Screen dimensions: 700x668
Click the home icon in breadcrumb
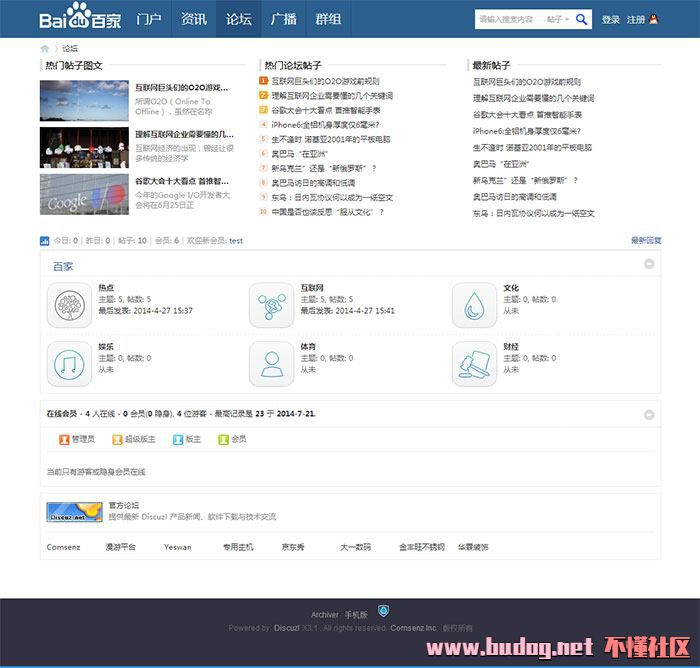45,48
